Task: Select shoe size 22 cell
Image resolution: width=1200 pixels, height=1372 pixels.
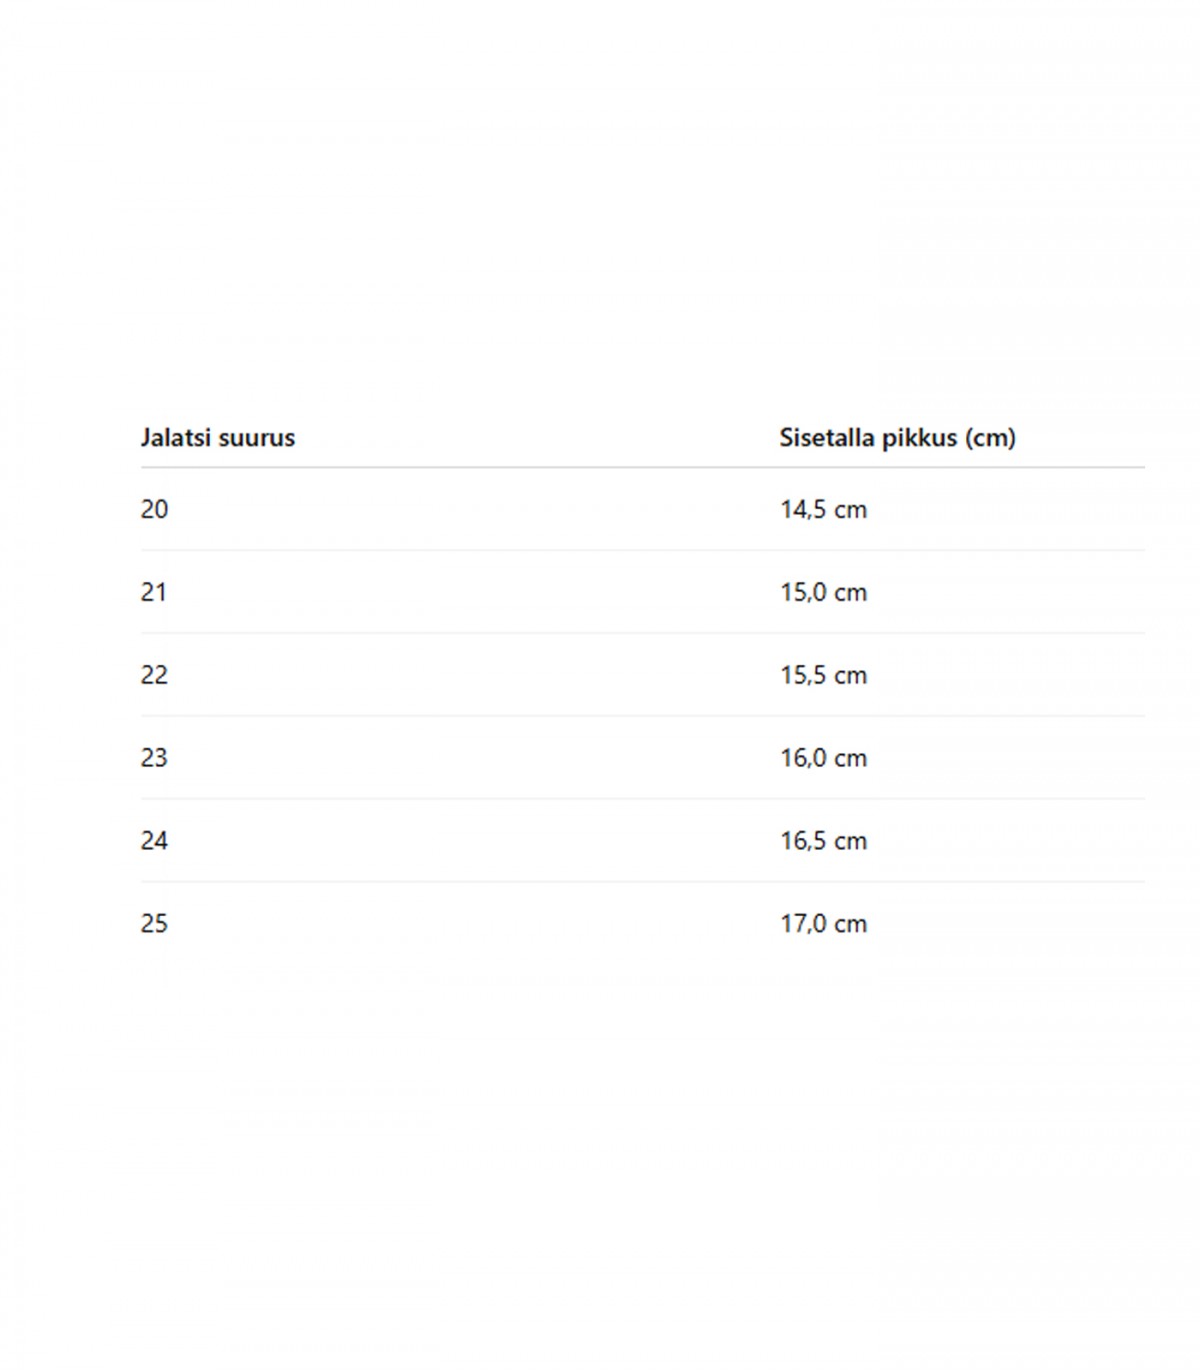Action: coord(154,676)
